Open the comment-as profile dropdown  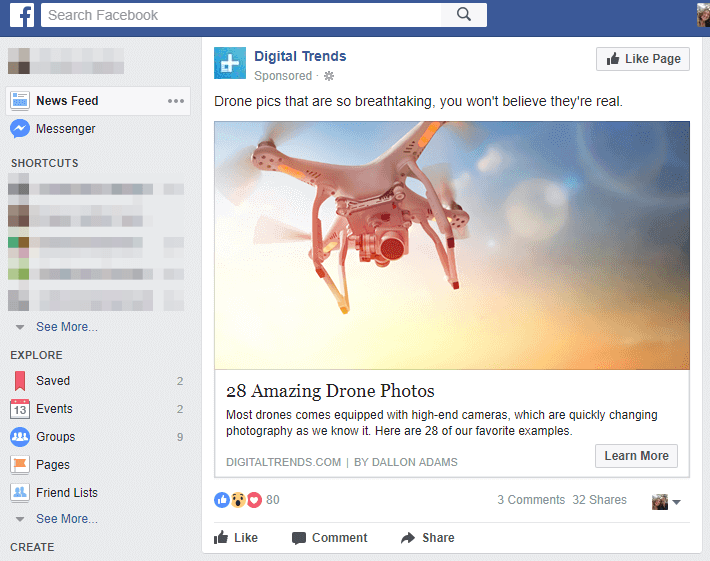coord(666,502)
